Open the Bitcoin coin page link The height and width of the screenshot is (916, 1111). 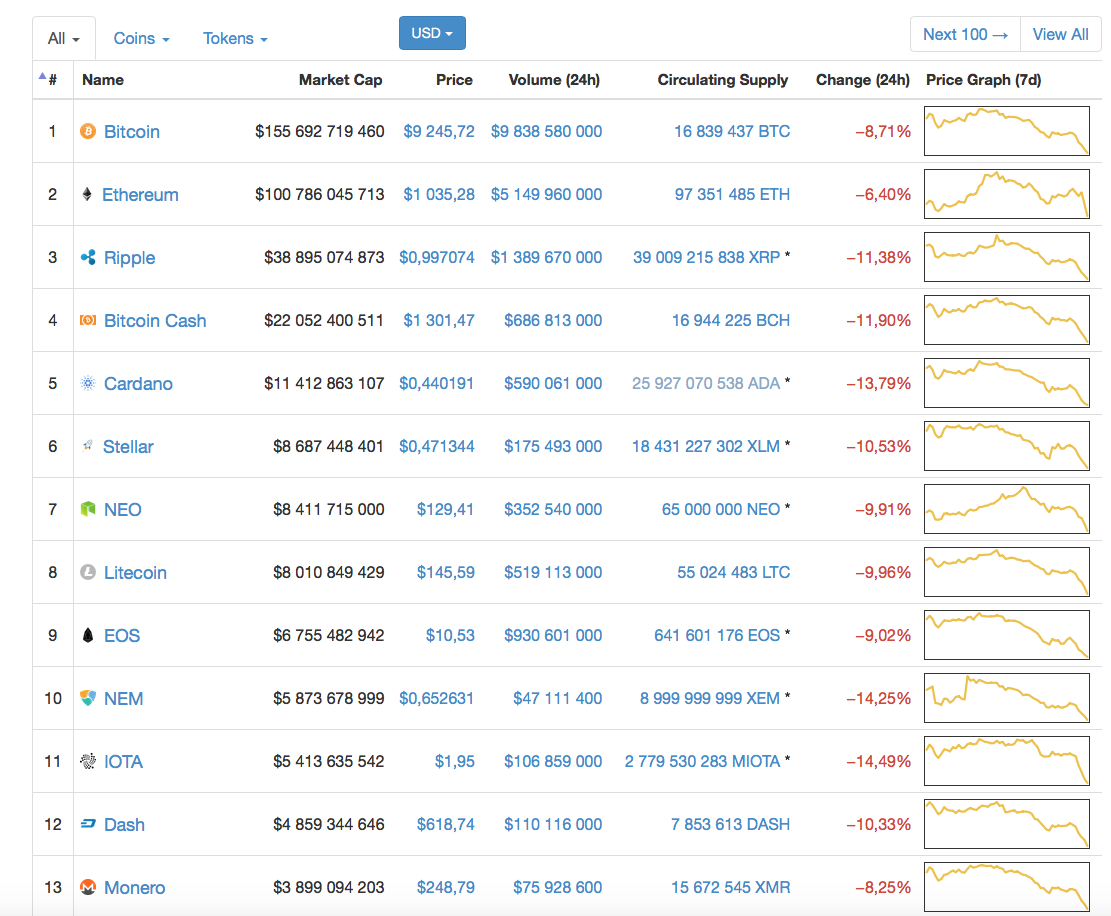tap(132, 132)
